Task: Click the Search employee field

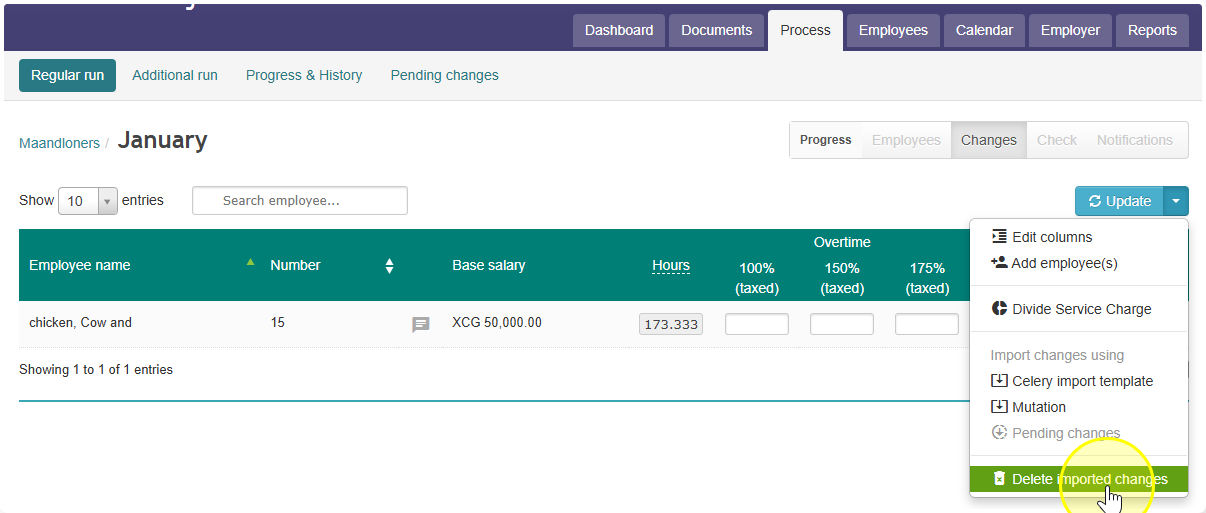Action: point(300,200)
